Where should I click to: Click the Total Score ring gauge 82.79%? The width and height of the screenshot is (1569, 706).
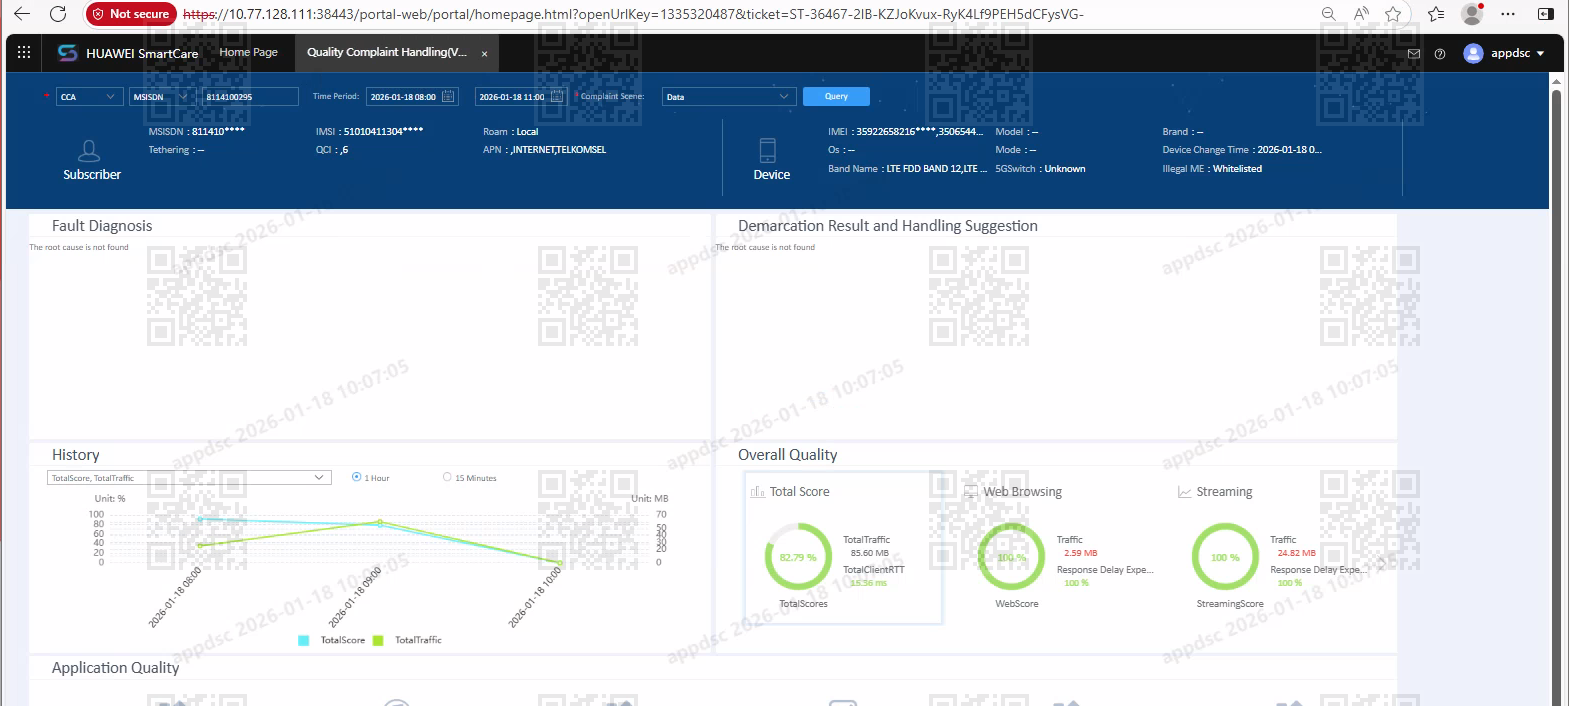(x=798, y=557)
